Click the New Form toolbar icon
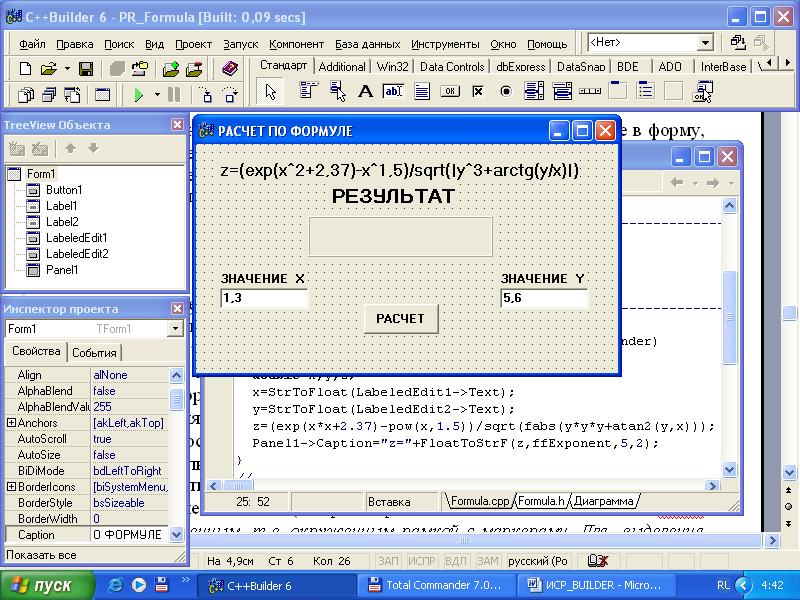The height and width of the screenshot is (600, 800). coord(103,95)
